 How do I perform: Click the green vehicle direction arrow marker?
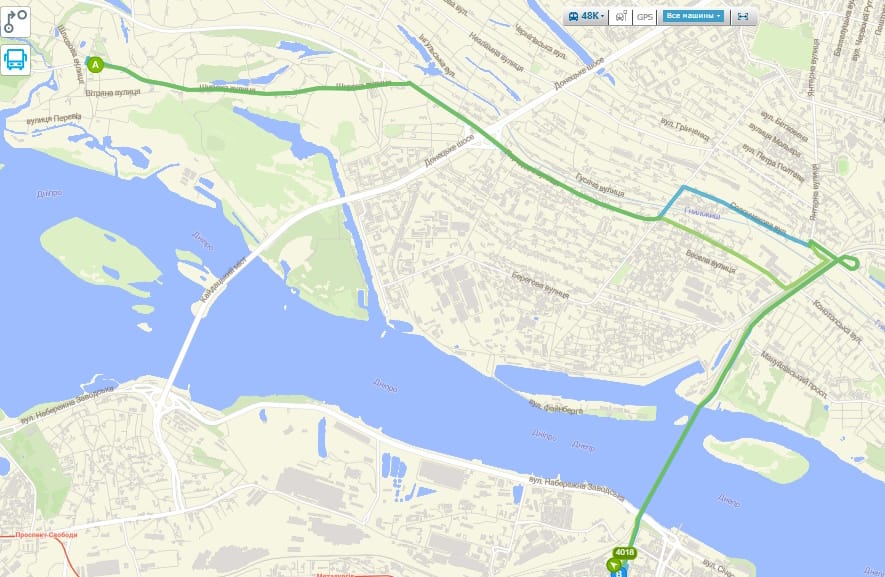pos(614,564)
